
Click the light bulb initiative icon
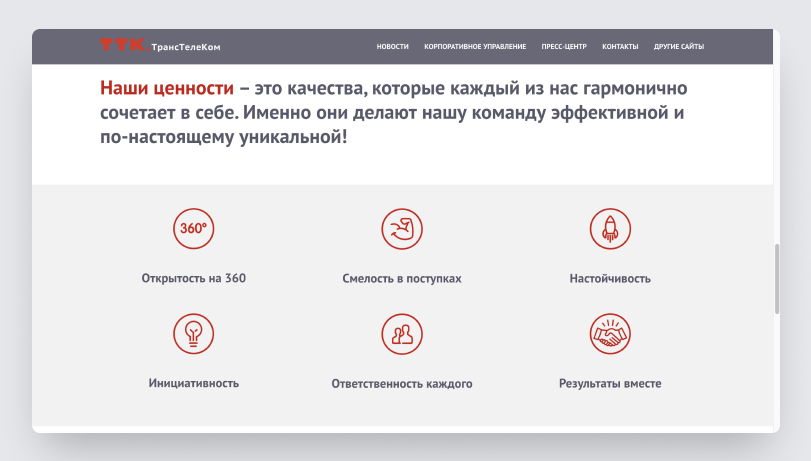coord(193,333)
